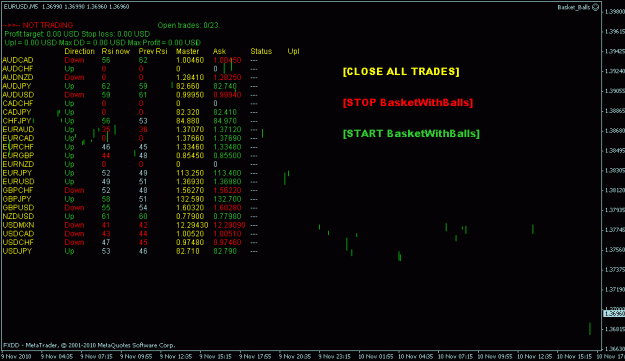
Task: Click START BasketWithBalls
Action: 411,133
